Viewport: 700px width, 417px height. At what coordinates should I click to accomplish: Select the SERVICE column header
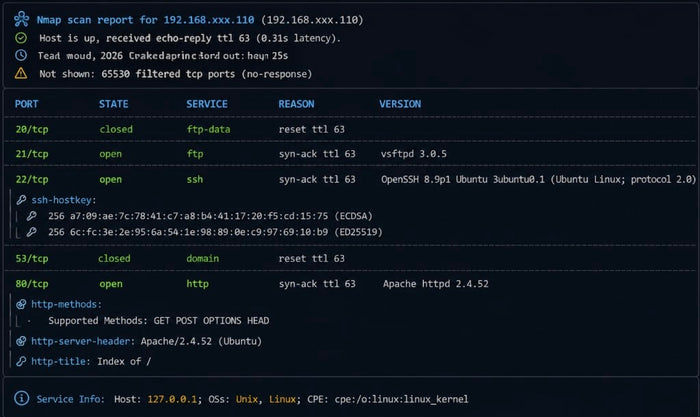(207, 104)
